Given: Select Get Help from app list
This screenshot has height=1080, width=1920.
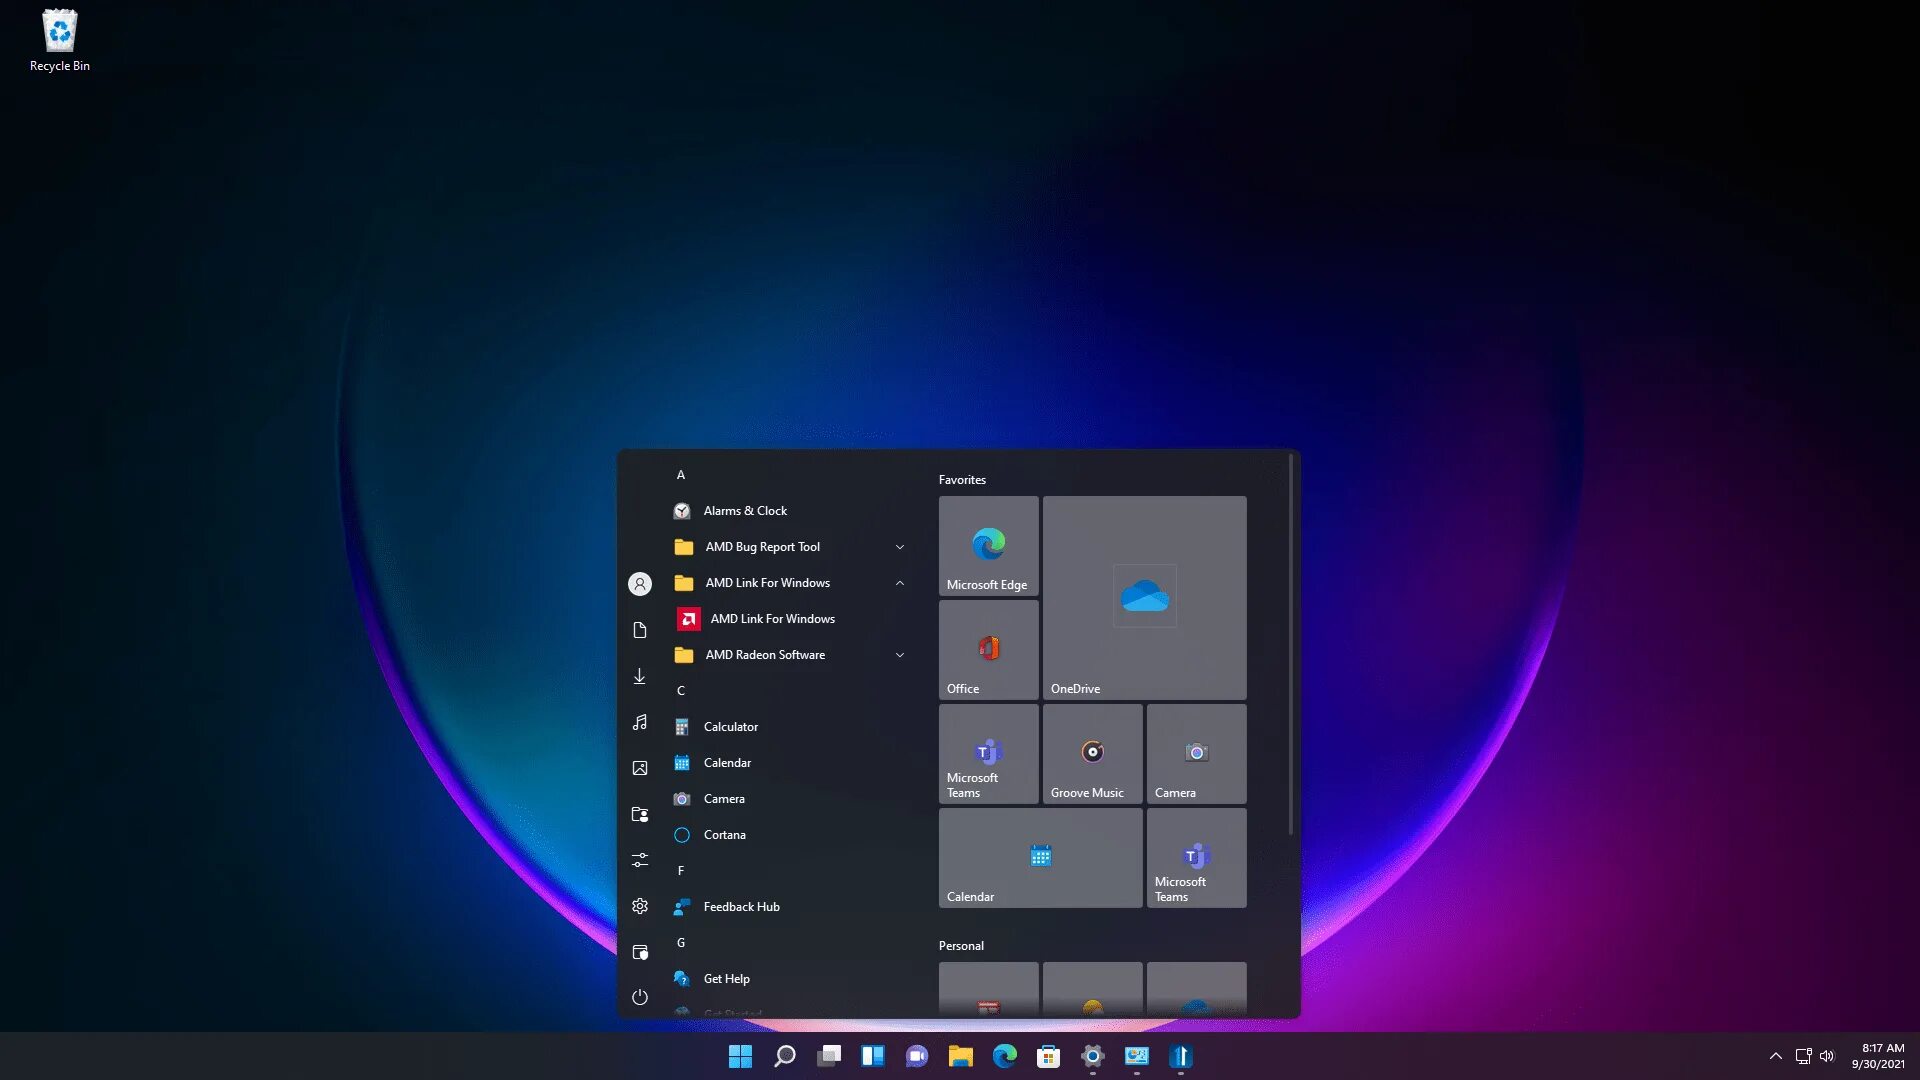Looking at the screenshot, I should (727, 978).
